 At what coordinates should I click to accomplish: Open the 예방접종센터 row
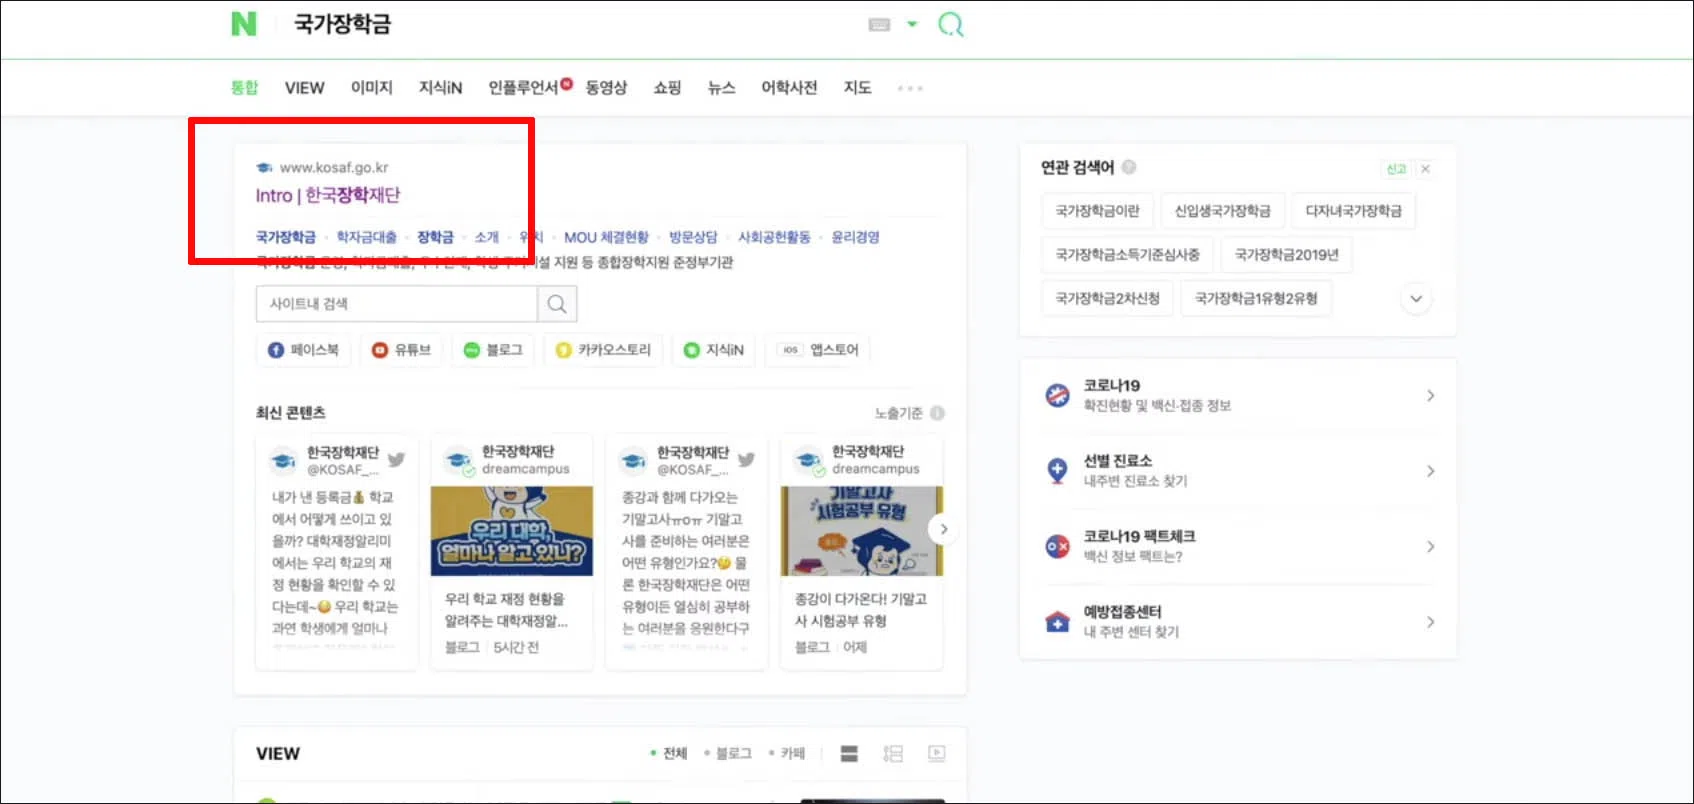(x=1238, y=621)
